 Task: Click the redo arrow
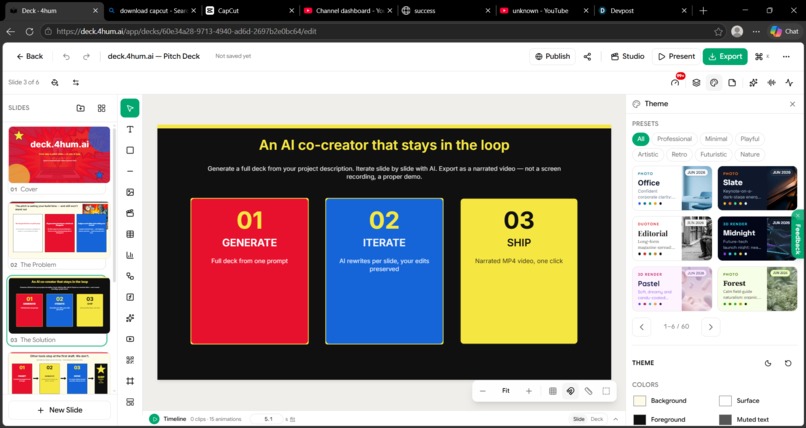86,57
